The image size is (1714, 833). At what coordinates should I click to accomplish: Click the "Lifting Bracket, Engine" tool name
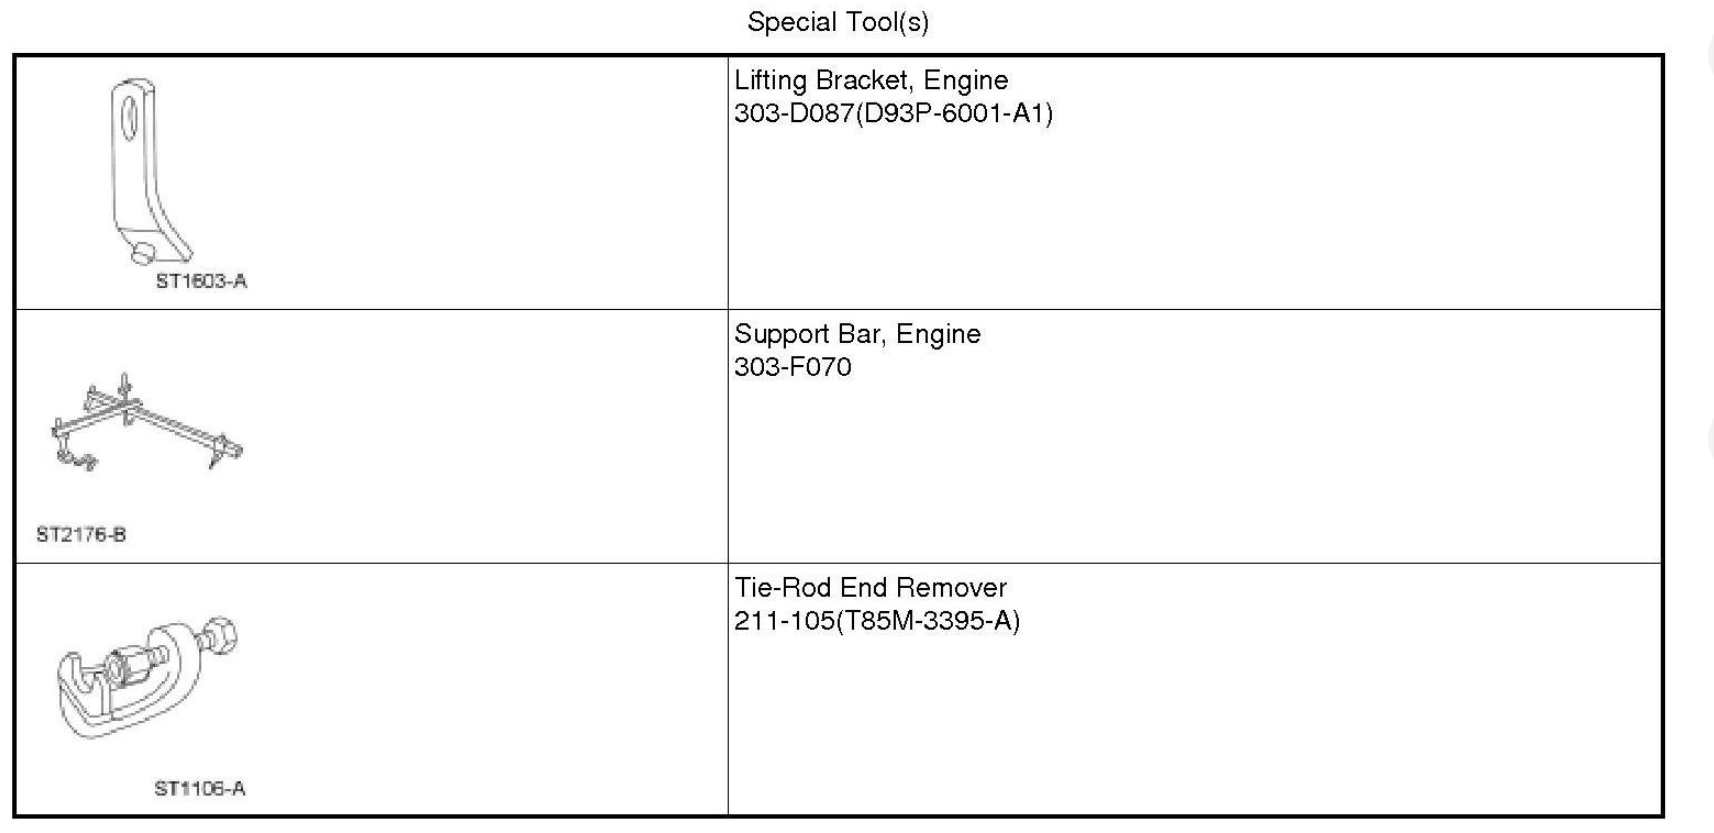(x=871, y=80)
